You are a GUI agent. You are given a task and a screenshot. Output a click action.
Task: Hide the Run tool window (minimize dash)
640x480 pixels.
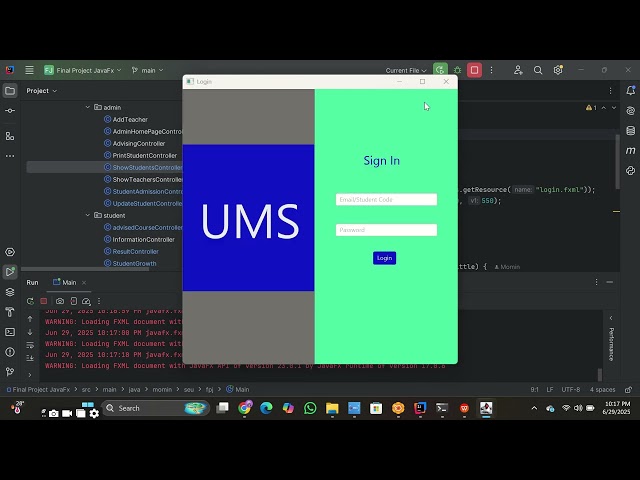click(x=610, y=282)
